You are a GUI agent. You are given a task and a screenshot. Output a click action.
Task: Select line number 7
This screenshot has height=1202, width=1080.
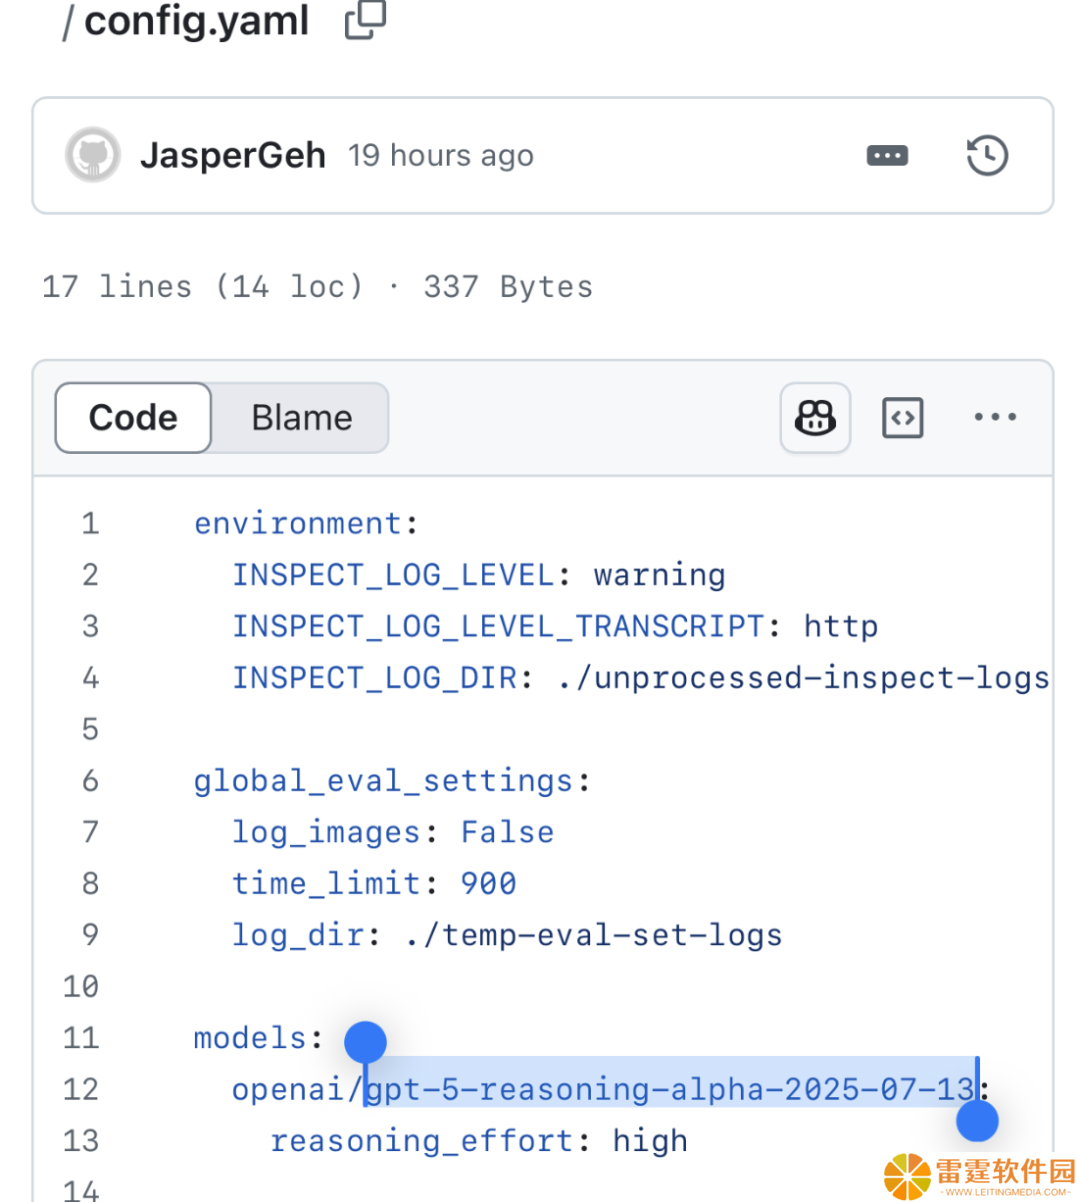(x=90, y=832)
